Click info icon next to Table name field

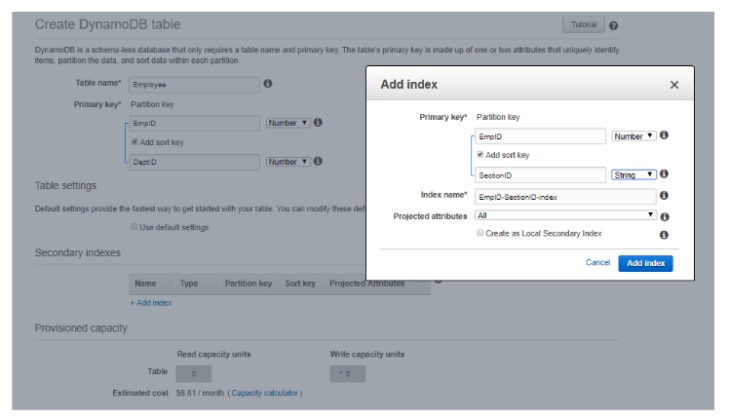(268, 84)
